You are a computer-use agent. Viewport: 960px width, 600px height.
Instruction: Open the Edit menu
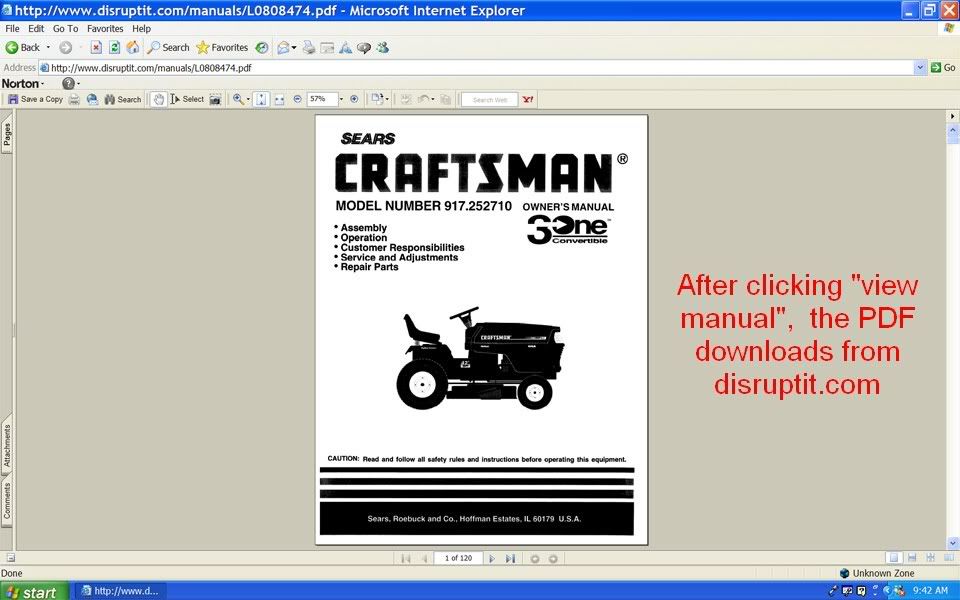click(x=36, y=28)
